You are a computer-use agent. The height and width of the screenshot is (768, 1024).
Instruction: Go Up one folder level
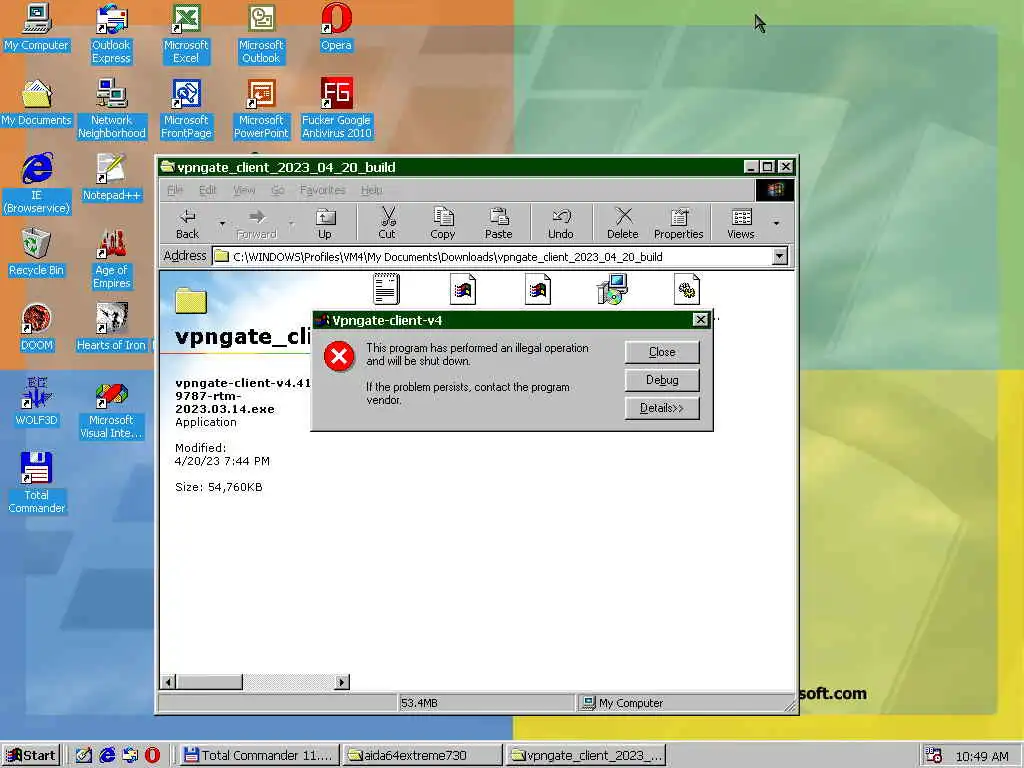point(325,223)
